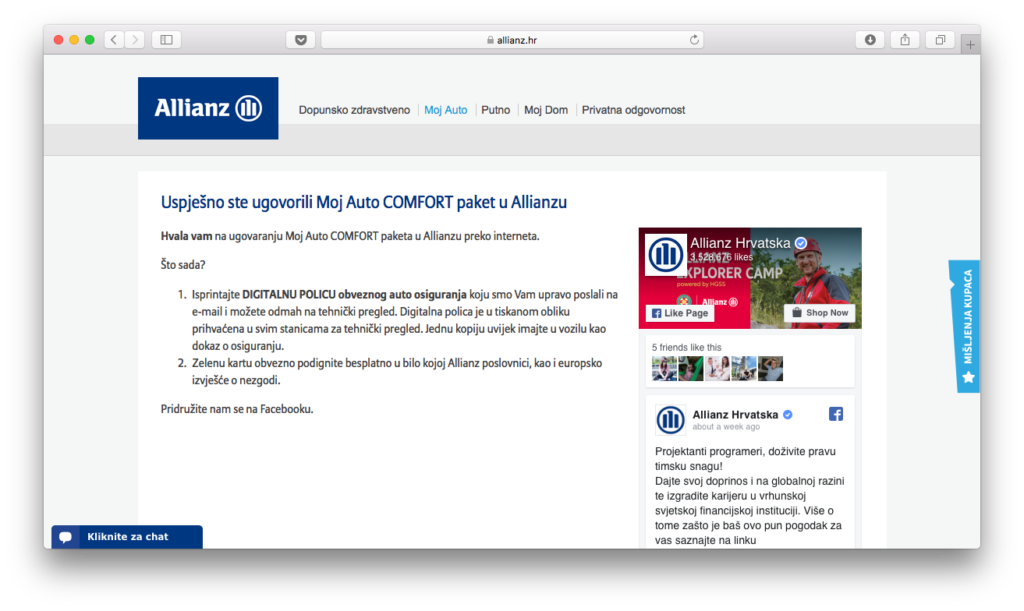Open a new tab with plus button

(x=970, y=45)
